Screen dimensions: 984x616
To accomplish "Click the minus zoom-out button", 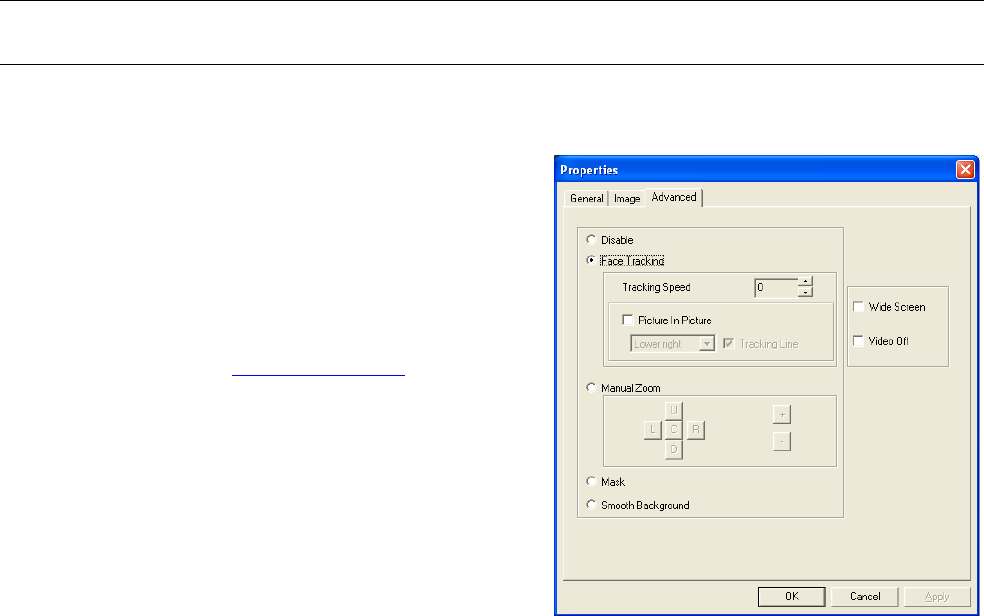I will (x=782, y=442).
